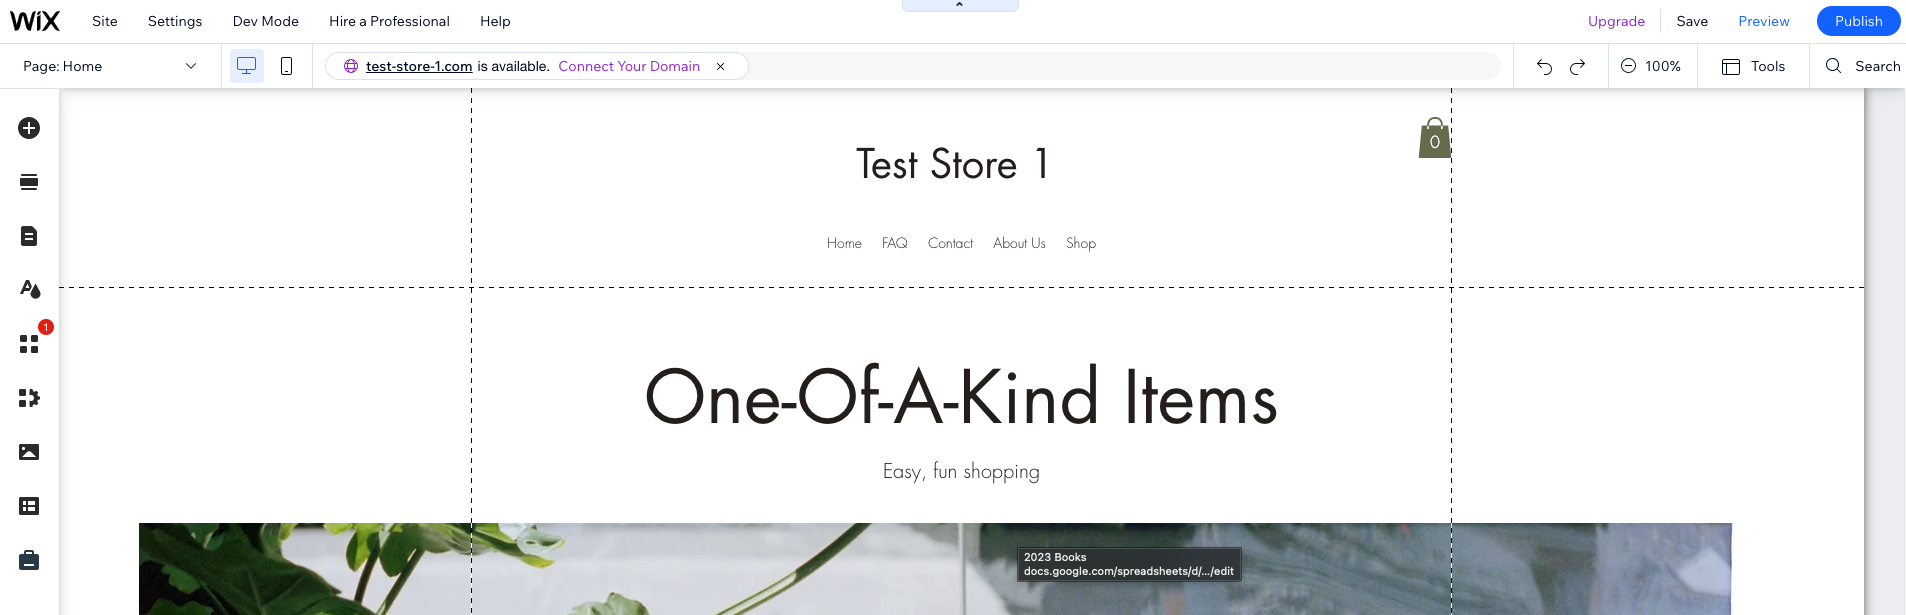Click the Save button
This screenshot has height=615, width=1906.
click(x=1692, y=21)
